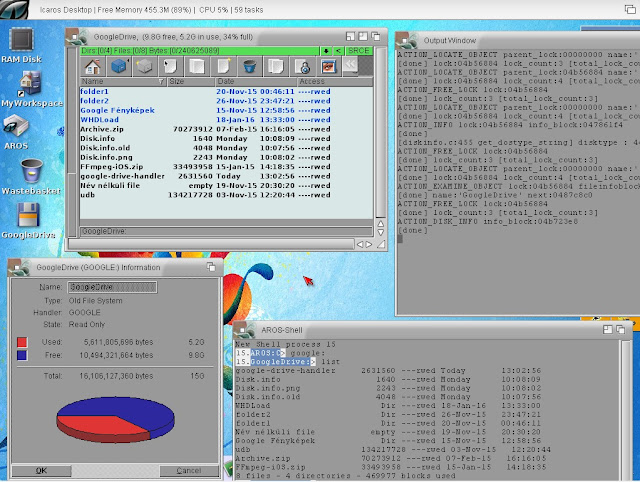Select the Archive.zip file
The image size is (640, 482).
pos(226,129)
